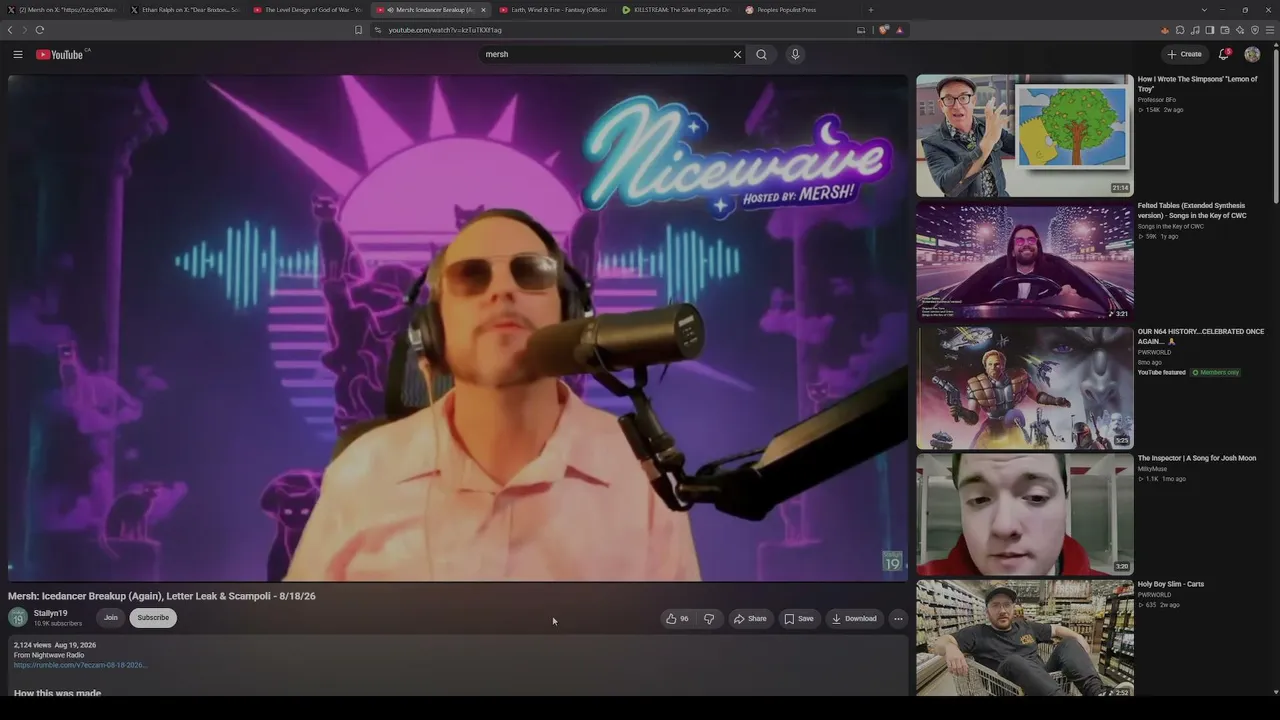Viewport: 1280px width, 720px height.
Task: Open the browser main menu
Action: click(x=1270, y=30)
